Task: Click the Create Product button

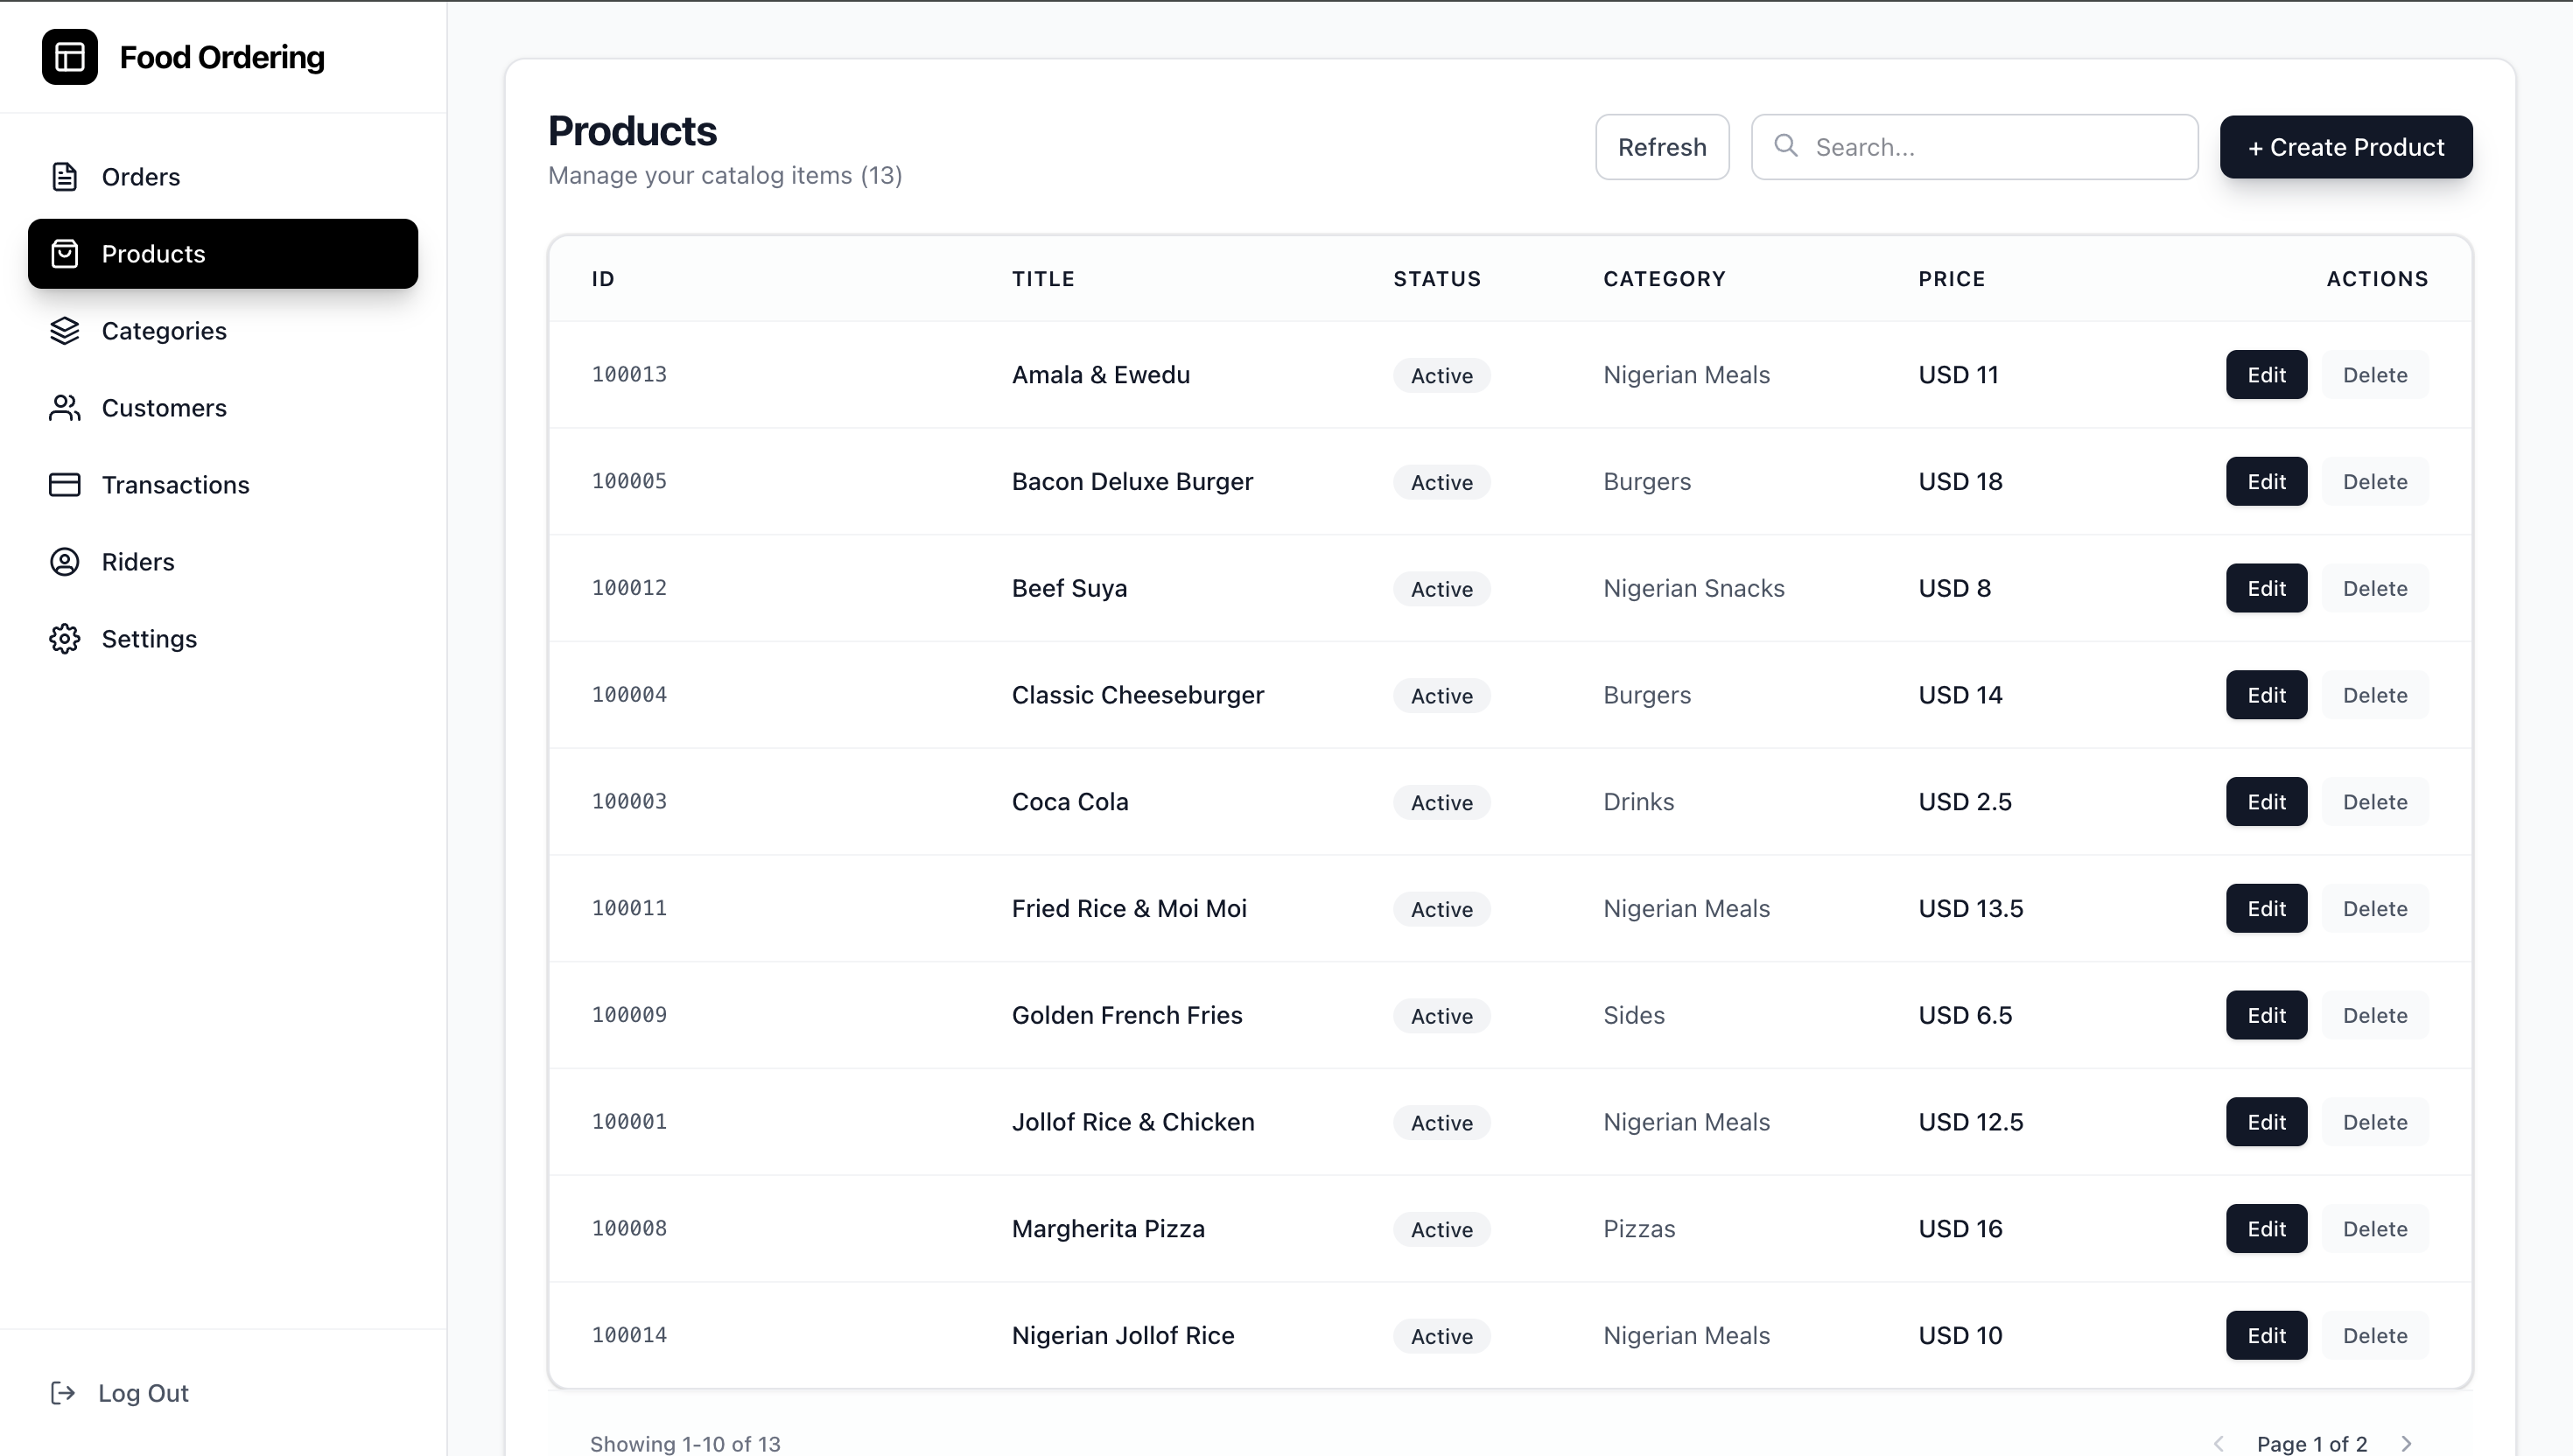Action: click(2345, 147)
